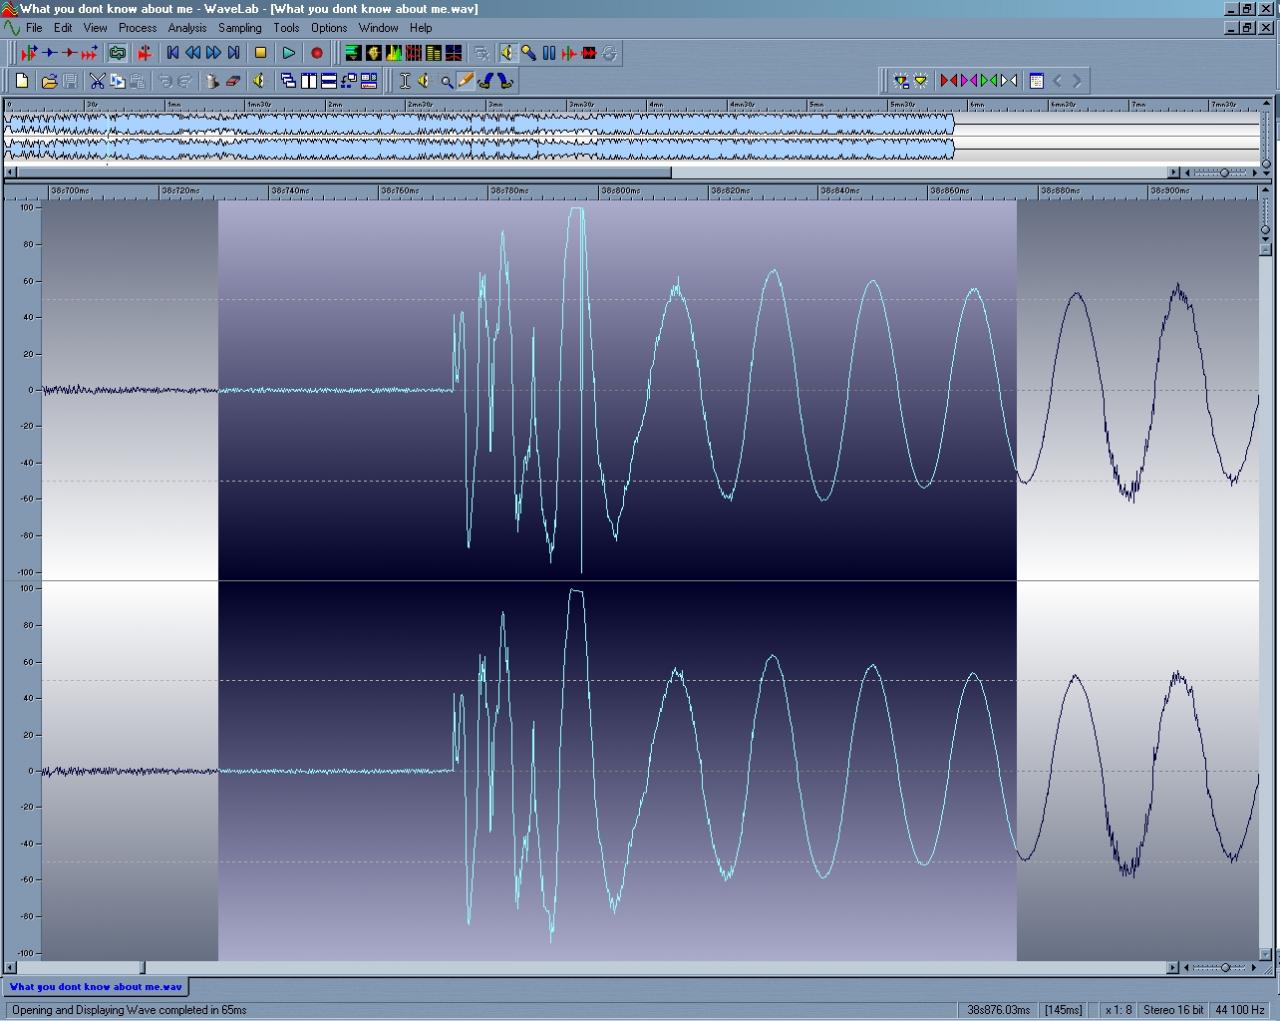Tile windows vertically
Image resolution: width=1280 pixels, height=1021 pixels.
(309, 81)
